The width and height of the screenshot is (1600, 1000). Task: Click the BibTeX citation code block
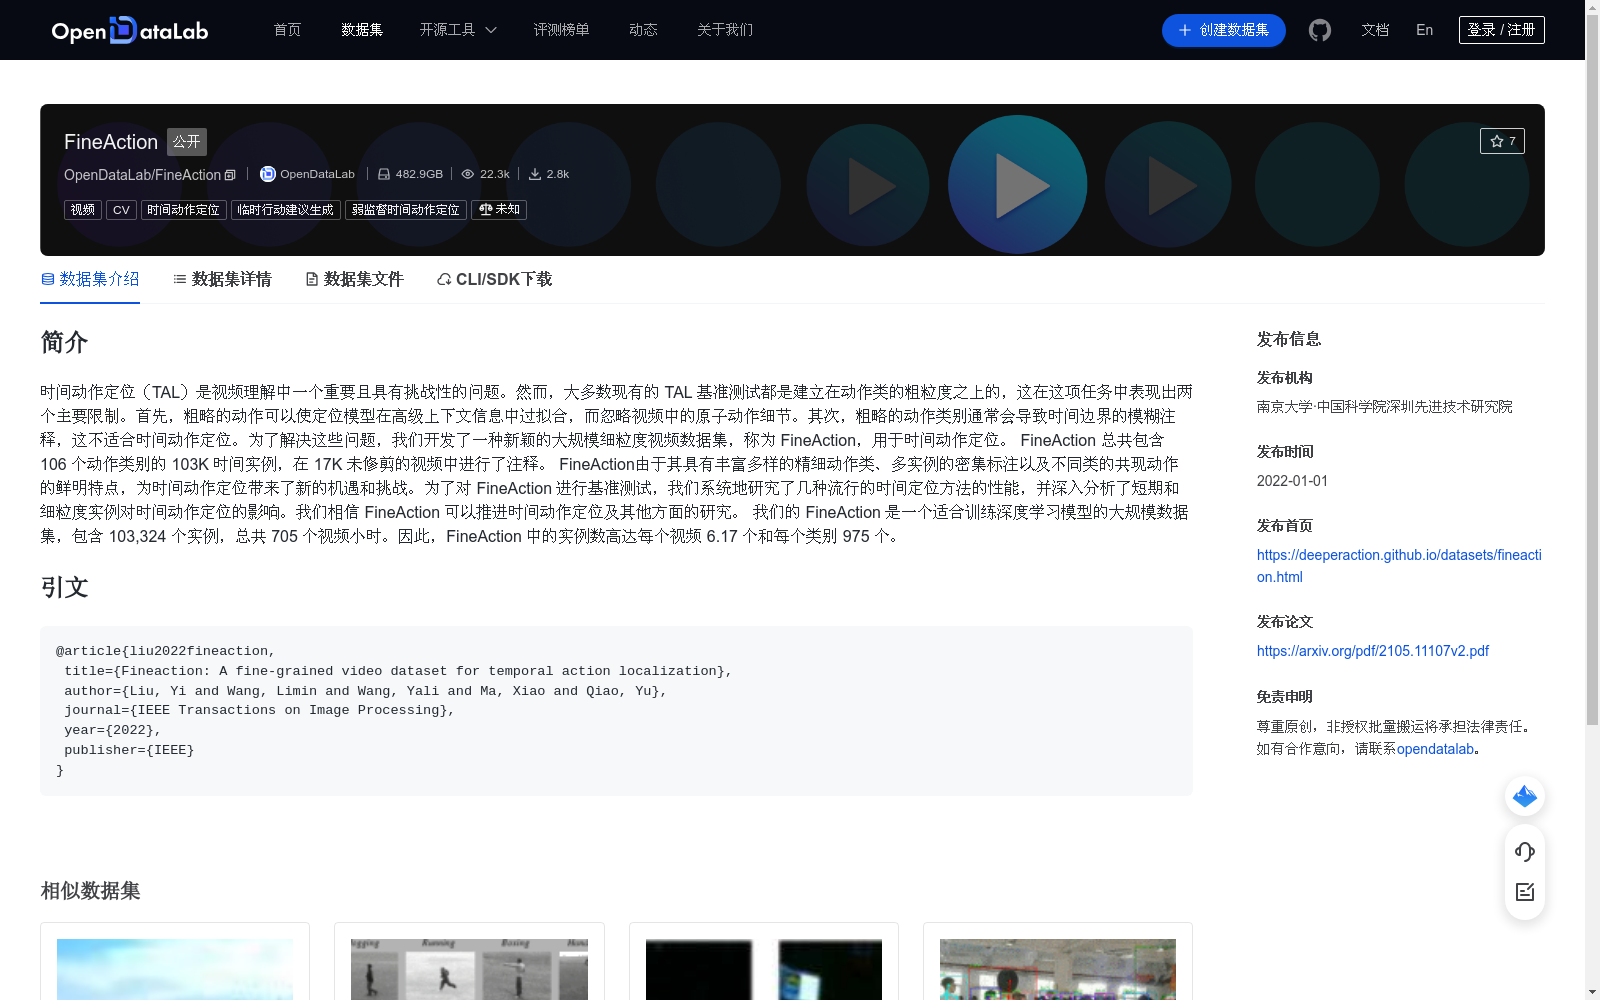pyautogui.click(x=616, y=711)
